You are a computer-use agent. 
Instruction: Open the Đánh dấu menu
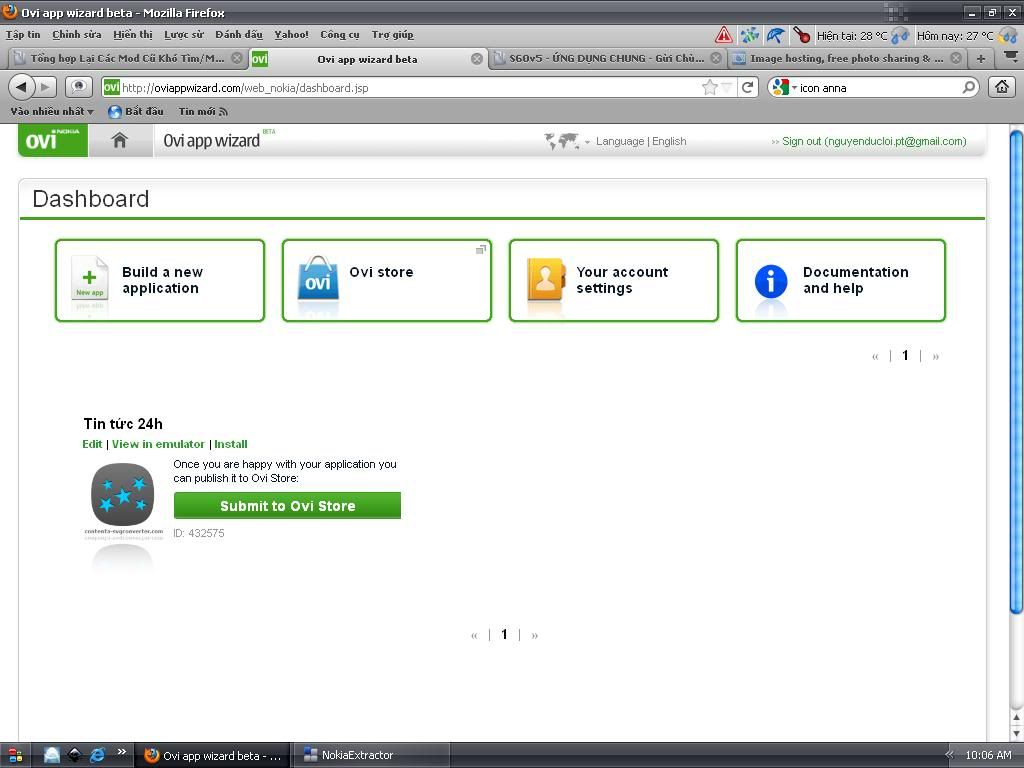pos(239,35)
